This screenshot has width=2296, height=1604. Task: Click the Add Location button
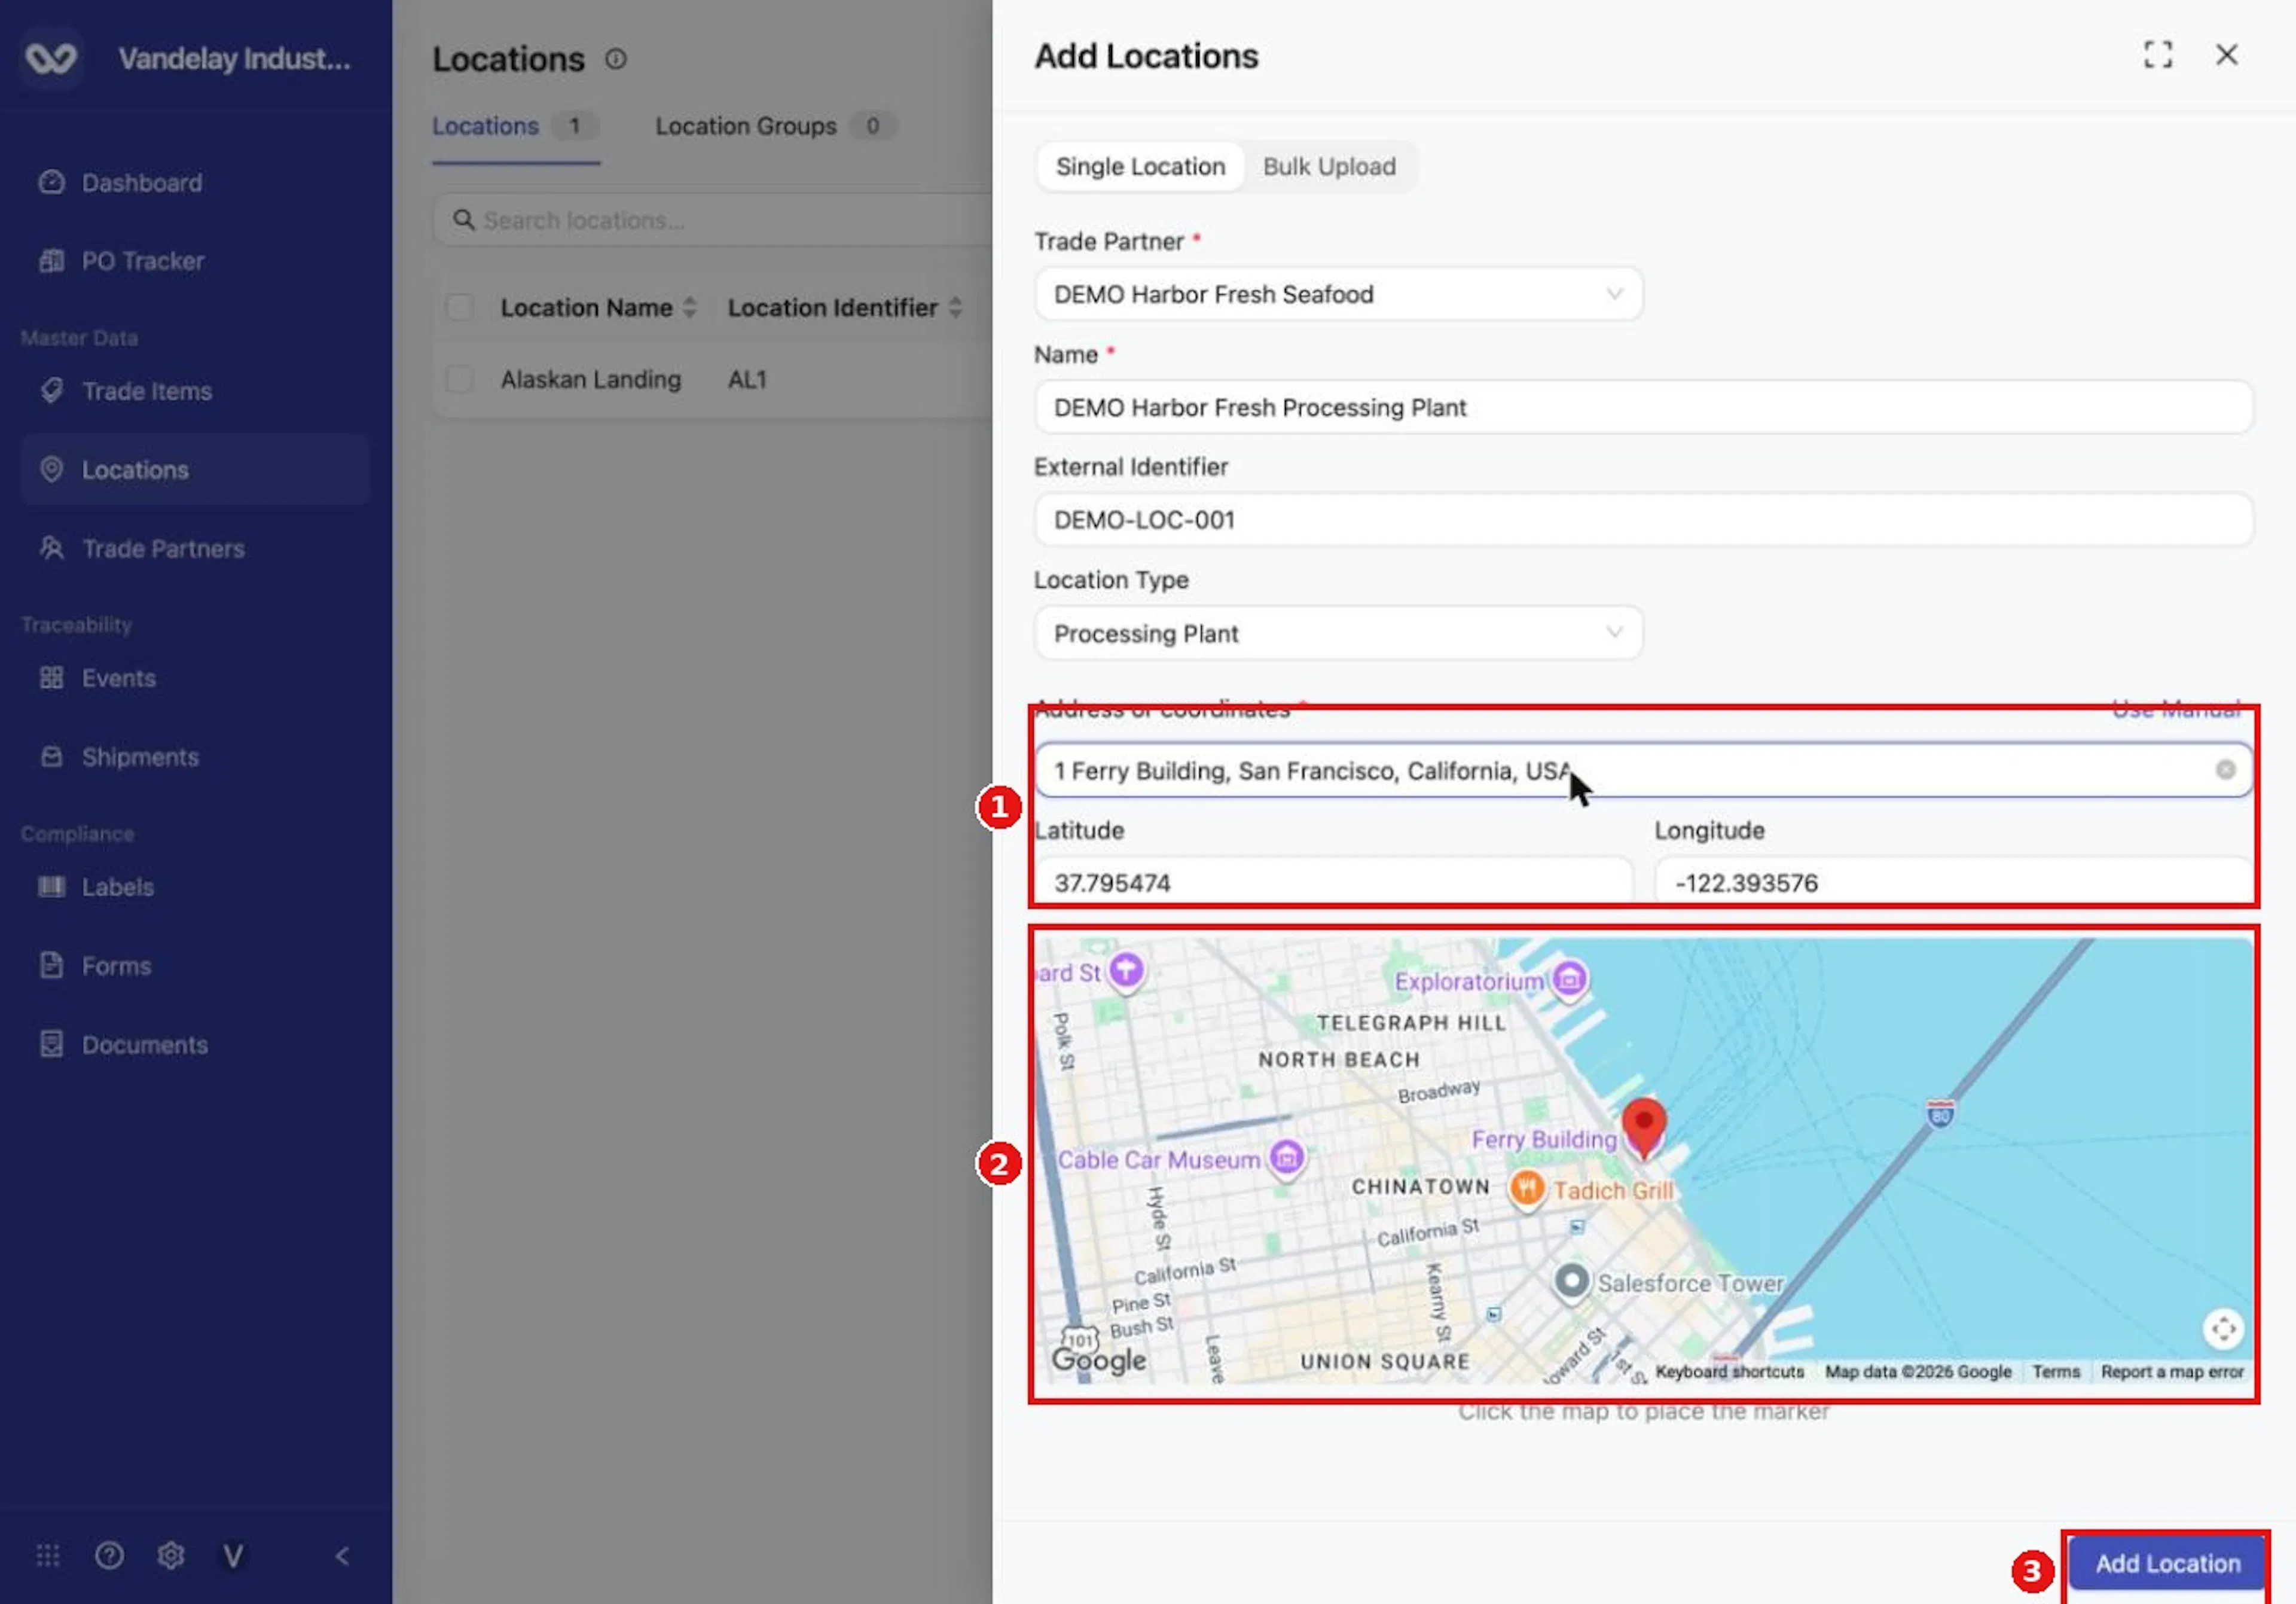2166,1563
